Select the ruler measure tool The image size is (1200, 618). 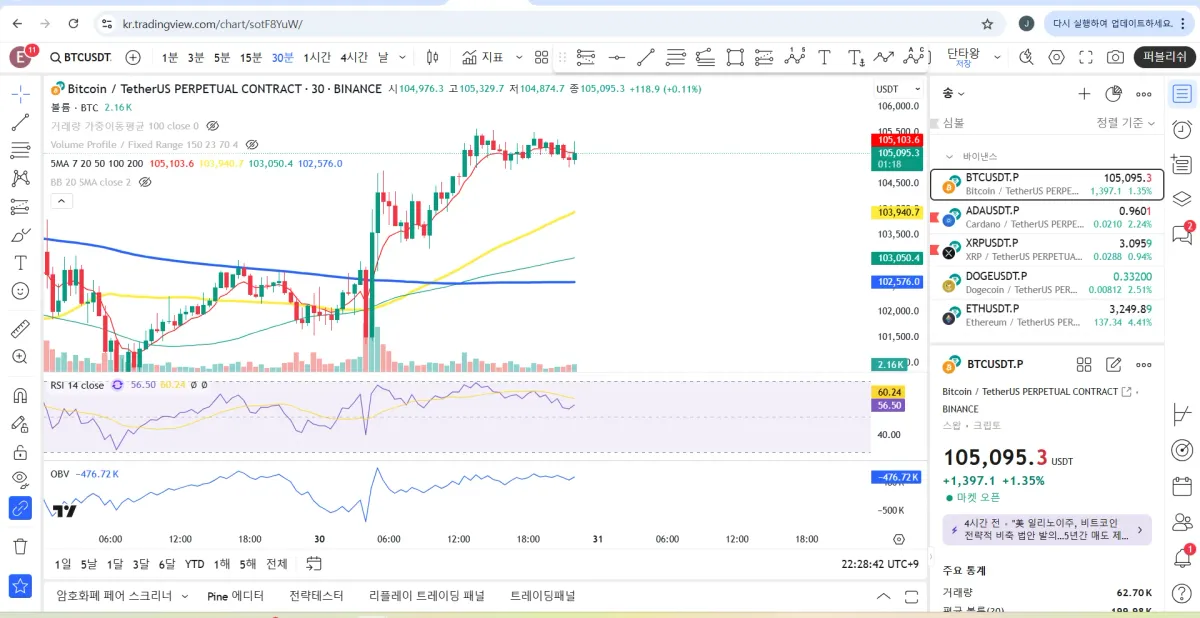point(20,328)
